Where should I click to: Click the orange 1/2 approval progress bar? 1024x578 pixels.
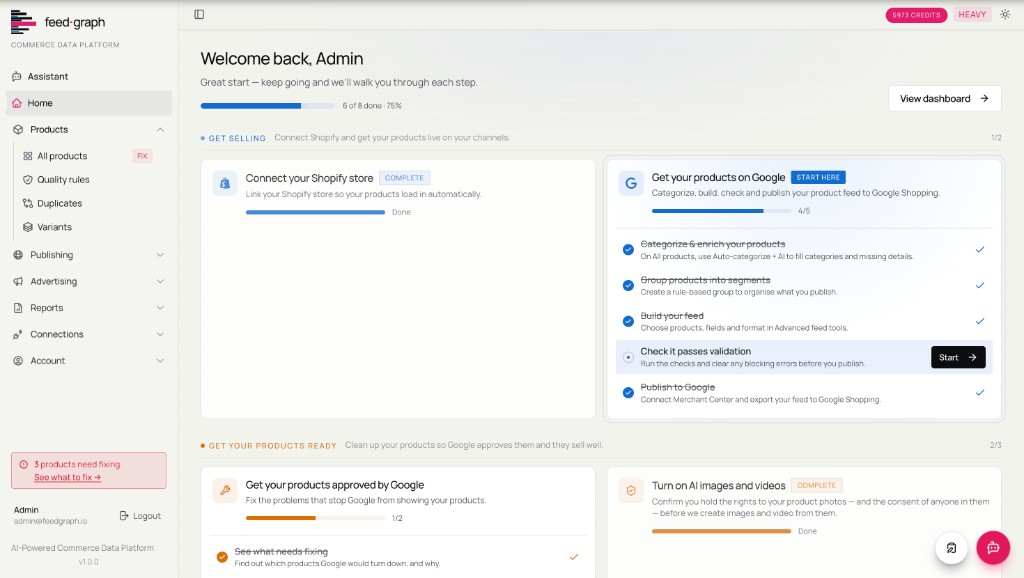pyautogui.click(x=315, y=518)
